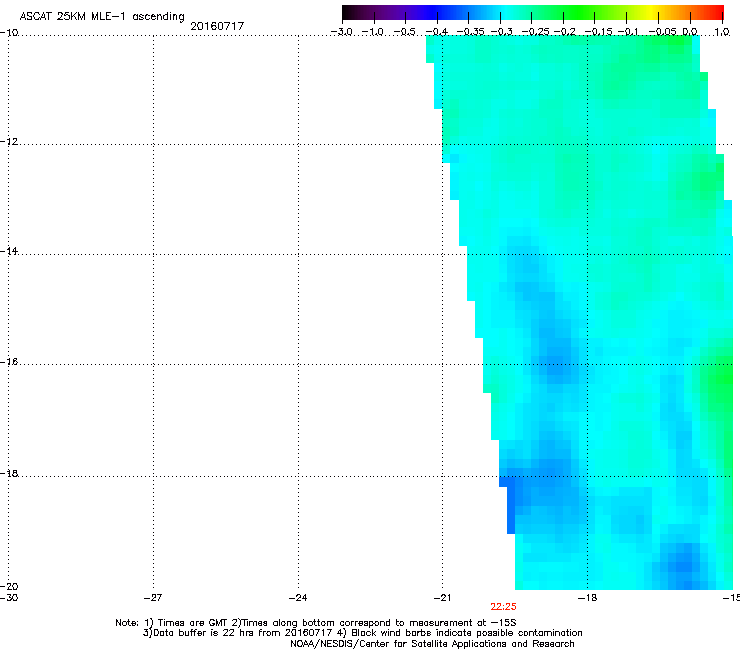
Task: Click the -14 latitude axis label
Action: tap(9, 251)
